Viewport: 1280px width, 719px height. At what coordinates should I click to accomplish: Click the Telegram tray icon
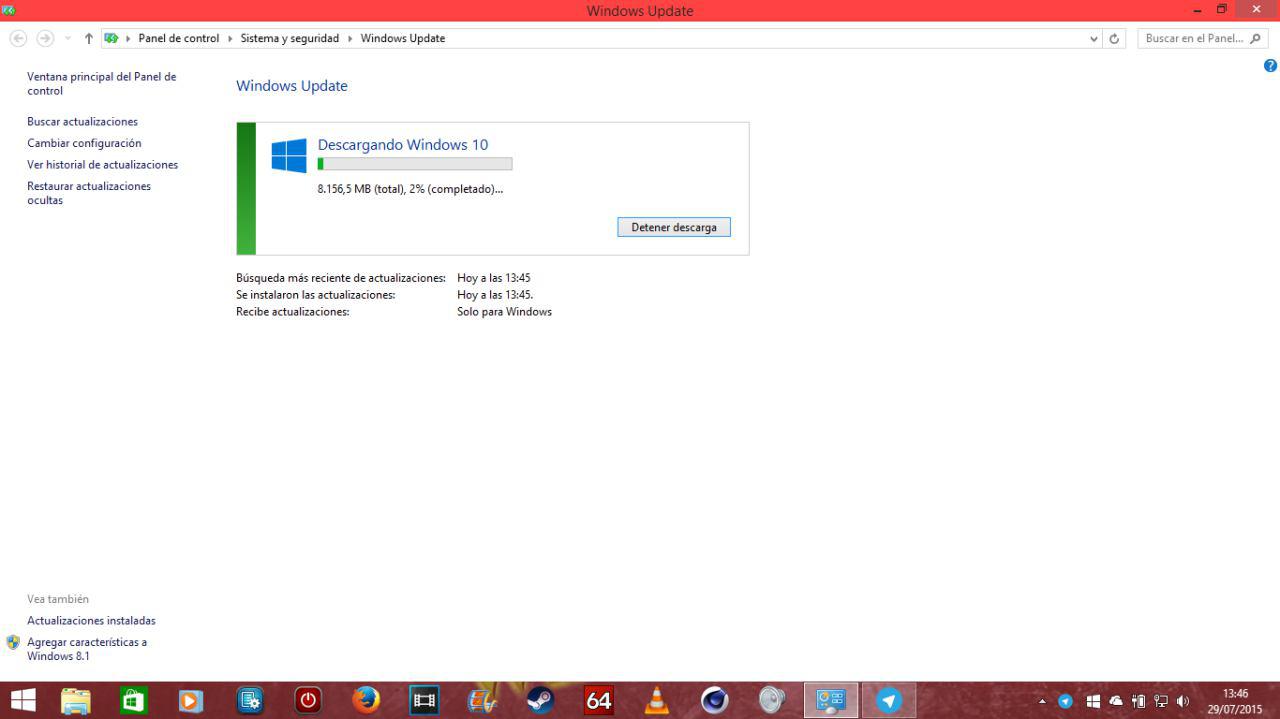click(1065, 701)
